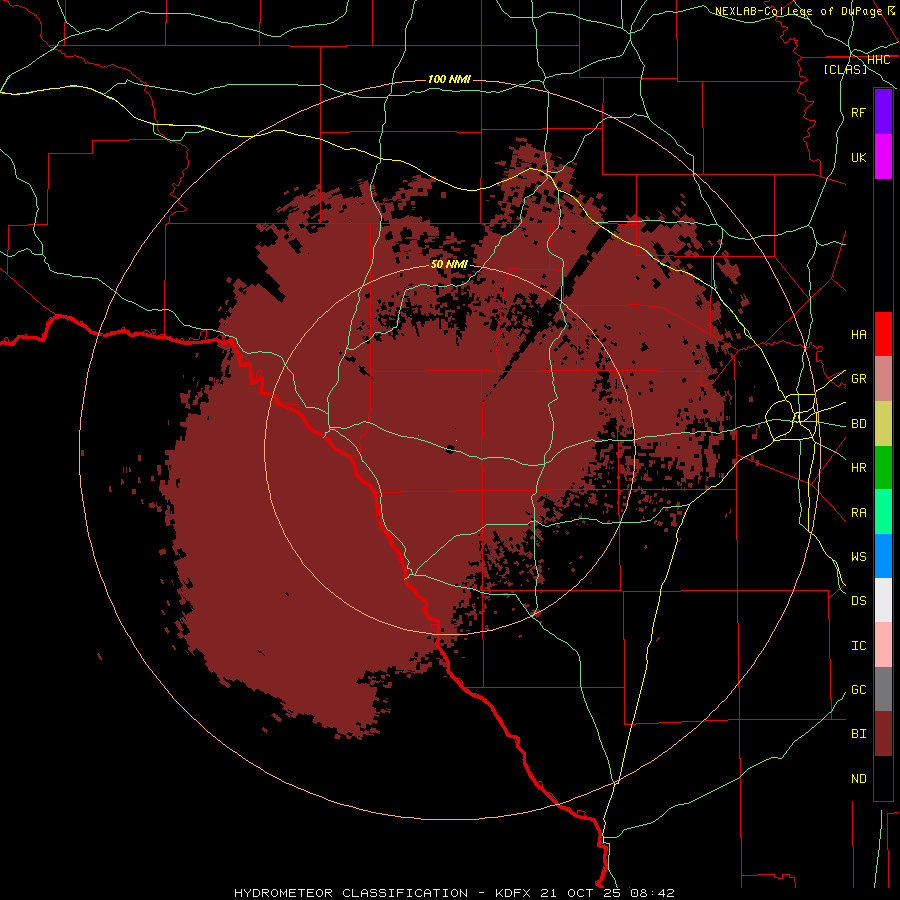
Task: Click the RA legend label
Action: pos(858,513)
